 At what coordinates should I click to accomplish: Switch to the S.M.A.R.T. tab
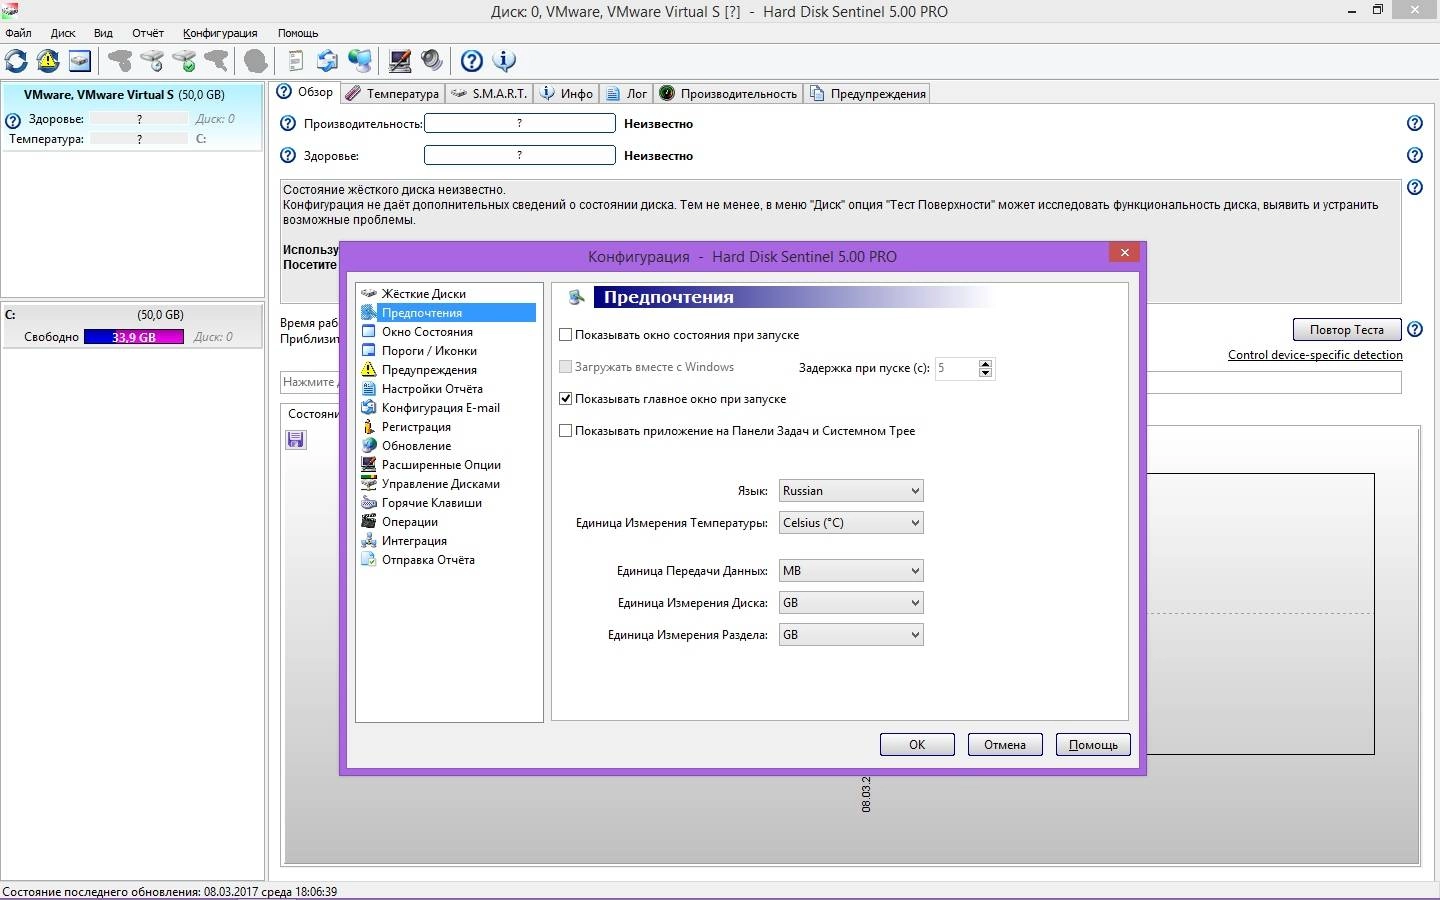tap(489, 94)
